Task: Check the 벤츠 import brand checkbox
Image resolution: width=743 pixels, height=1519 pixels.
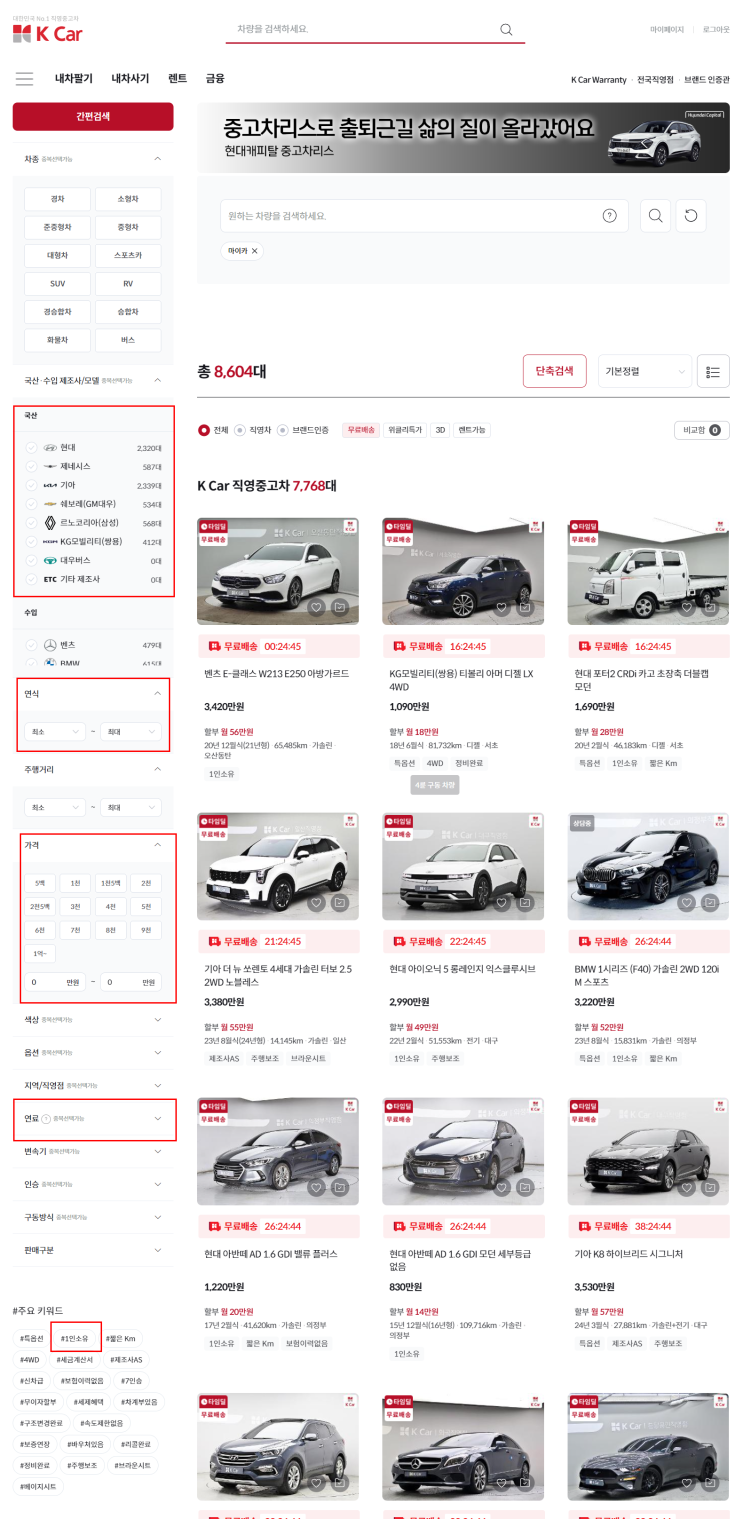Action: (x=31, y=645)
